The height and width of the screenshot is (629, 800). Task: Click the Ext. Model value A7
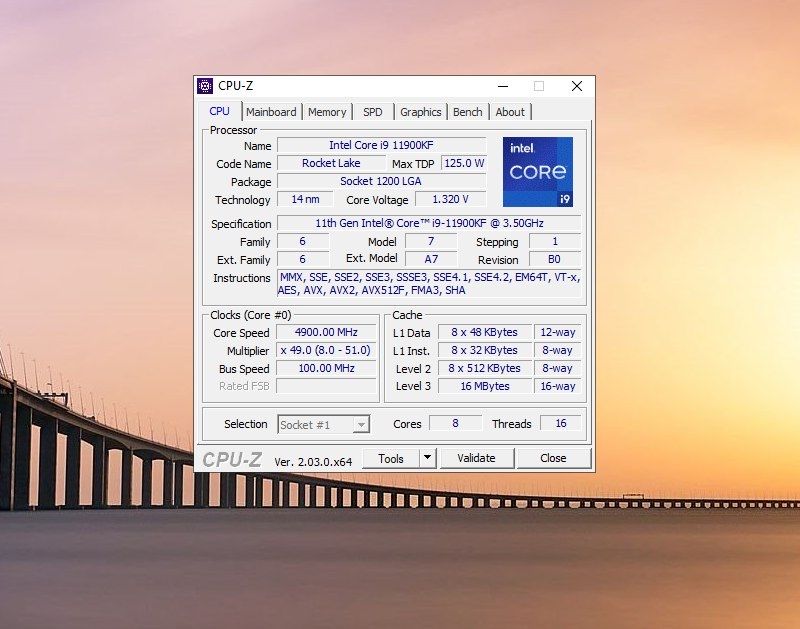coord(431,259)
